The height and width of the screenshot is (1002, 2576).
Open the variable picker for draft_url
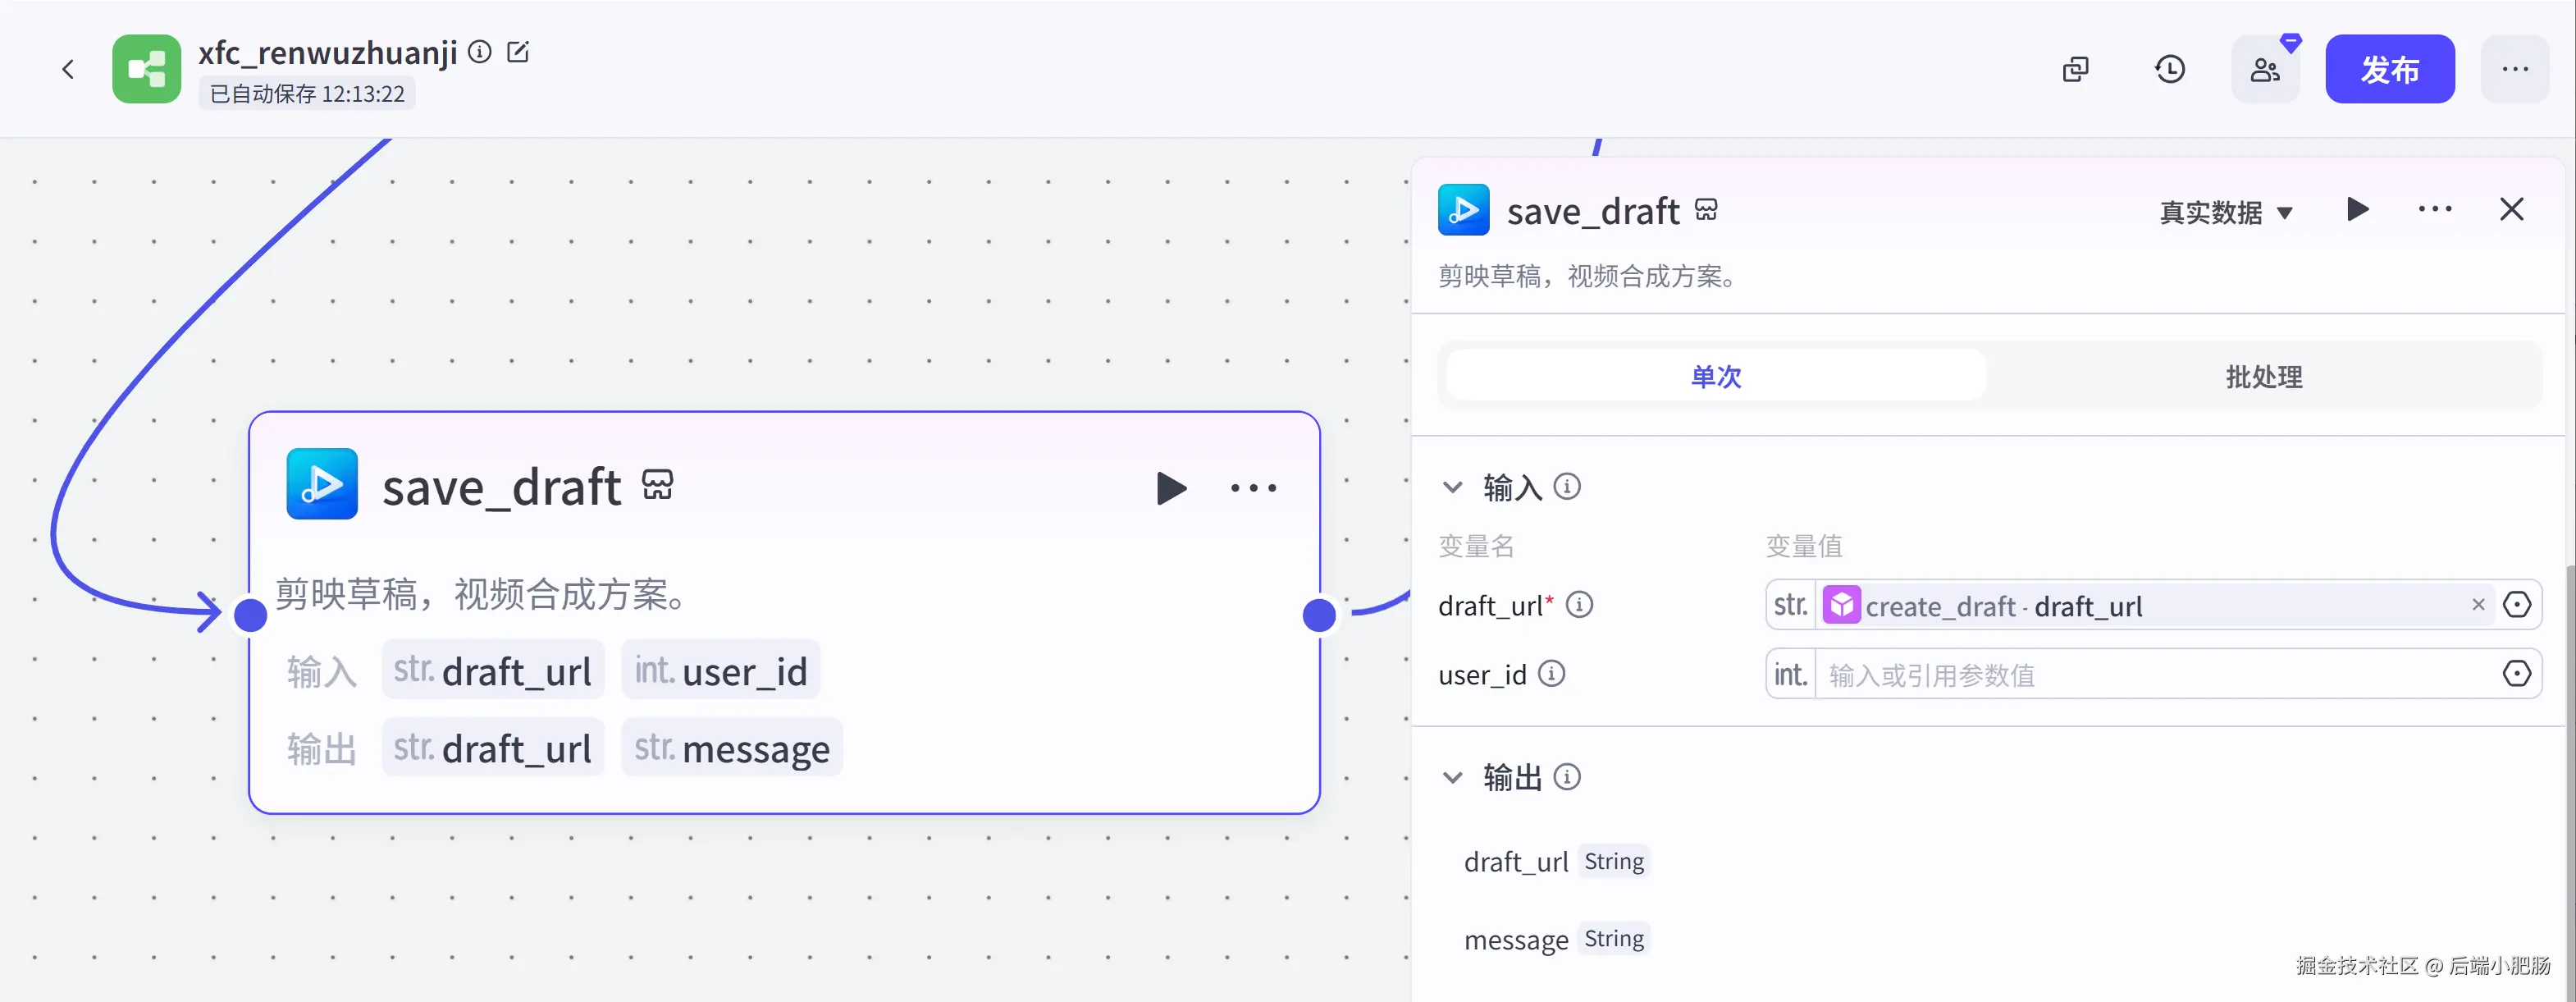[2516, 605]
